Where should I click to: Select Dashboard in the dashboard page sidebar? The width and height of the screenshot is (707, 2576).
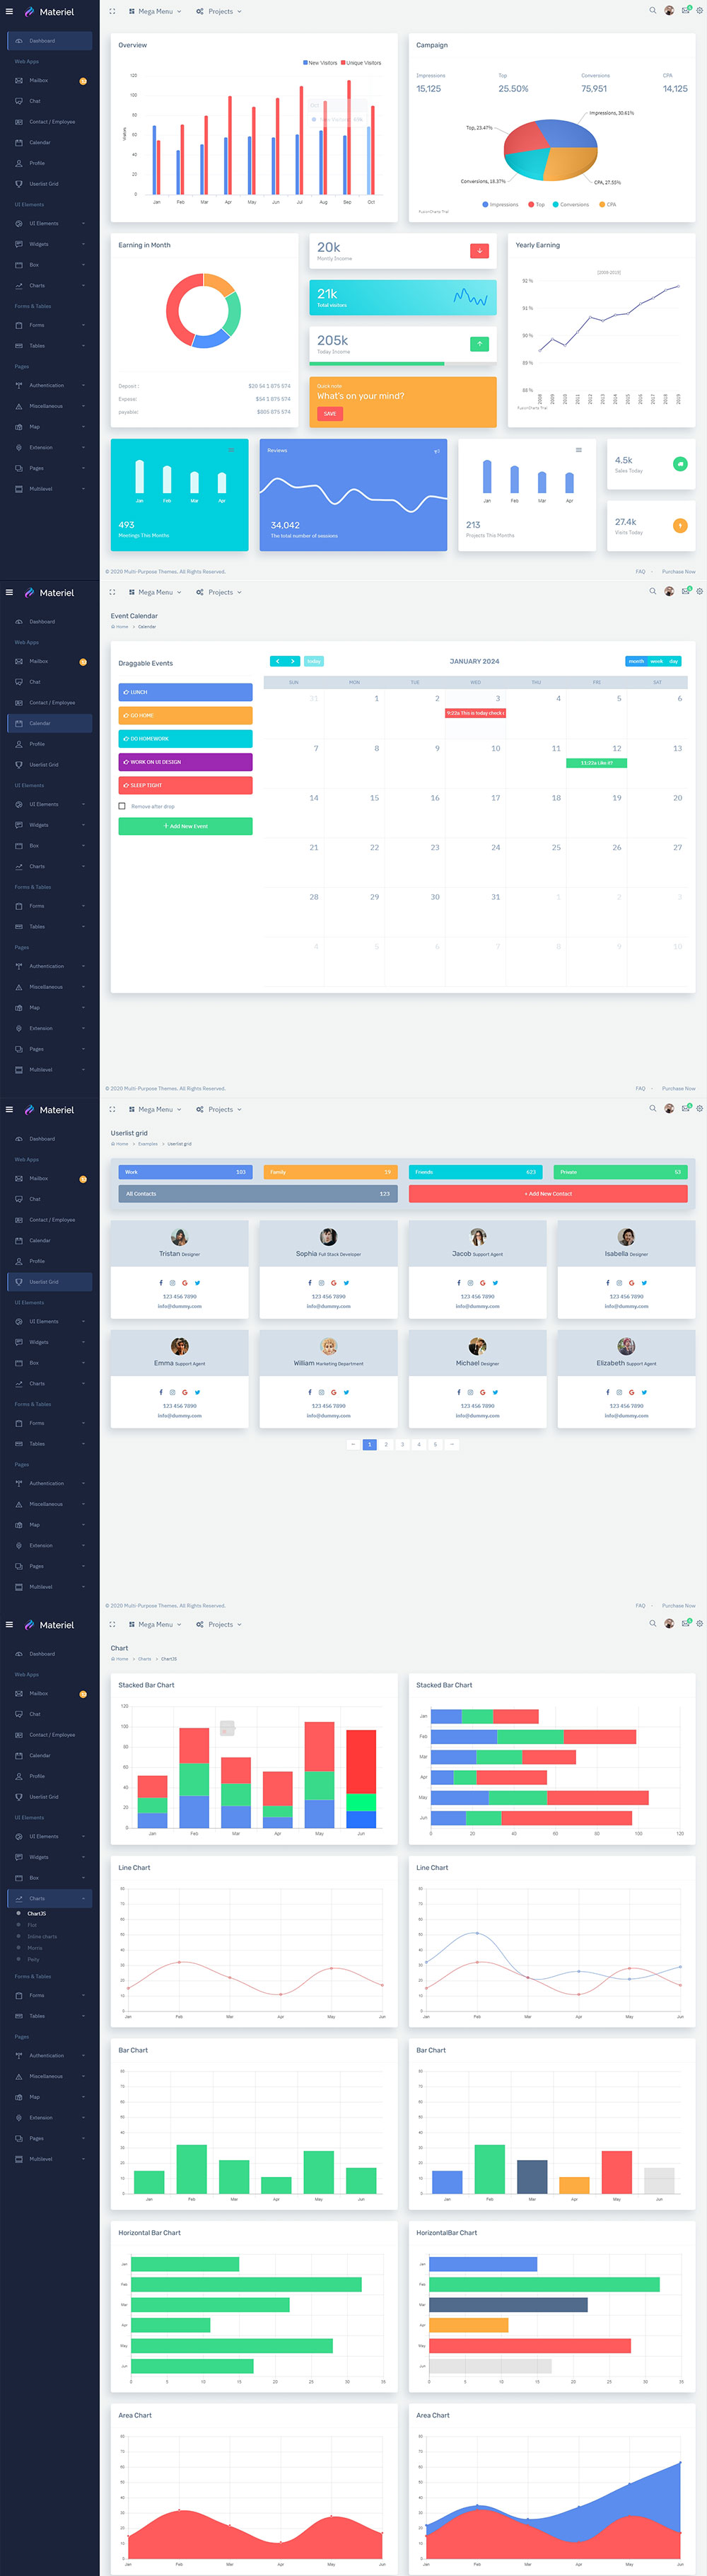pos(50,41)
